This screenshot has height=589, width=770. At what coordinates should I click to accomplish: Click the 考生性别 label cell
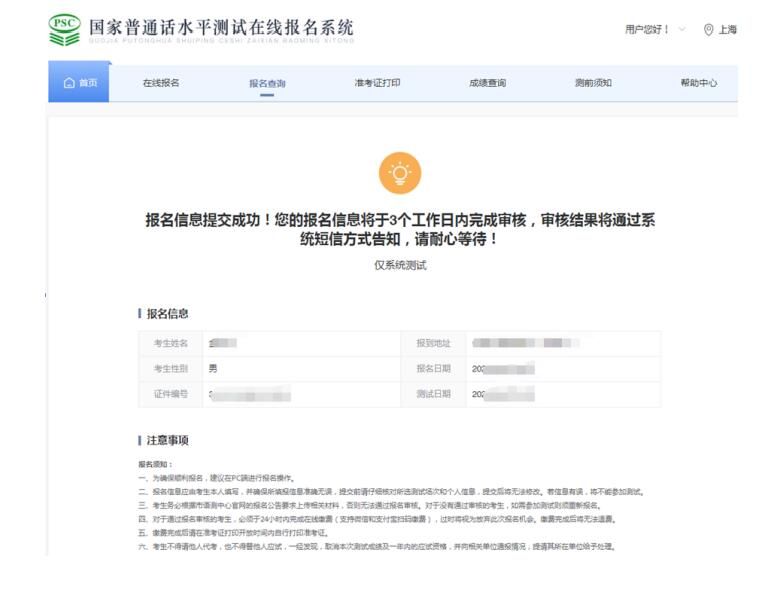[170, 369]
